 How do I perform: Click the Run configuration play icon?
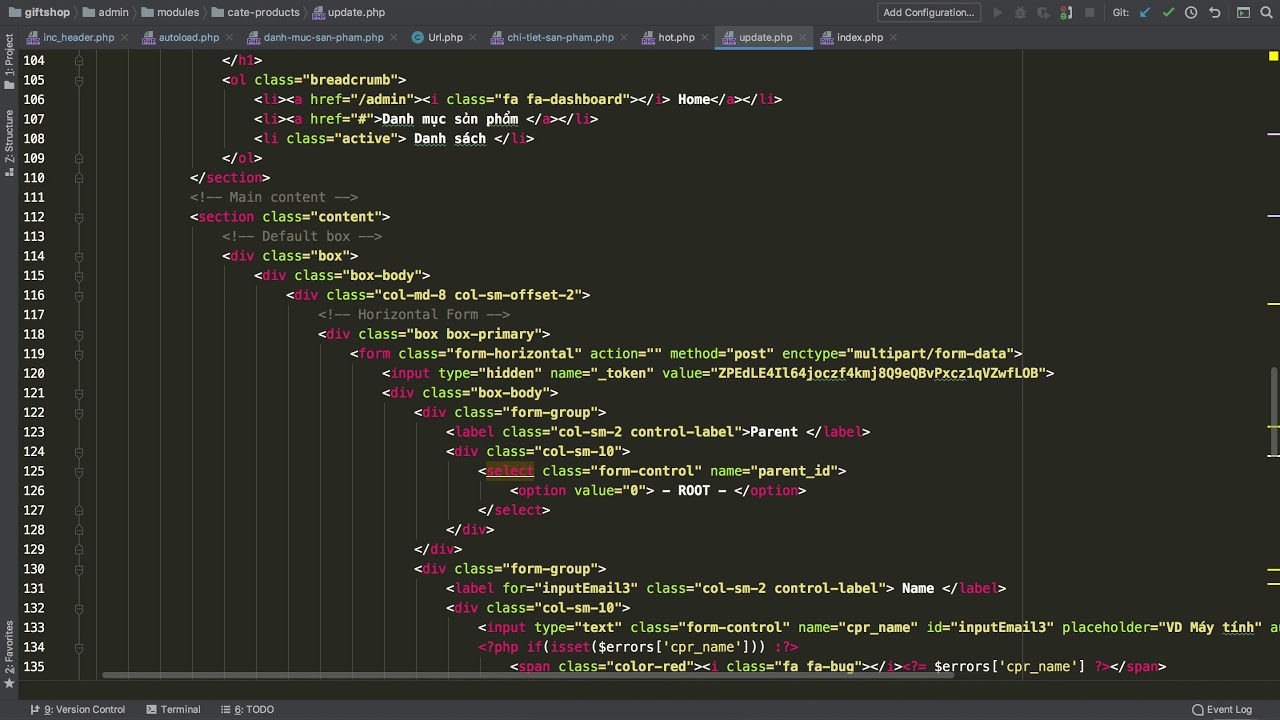[x=997, y=13]
